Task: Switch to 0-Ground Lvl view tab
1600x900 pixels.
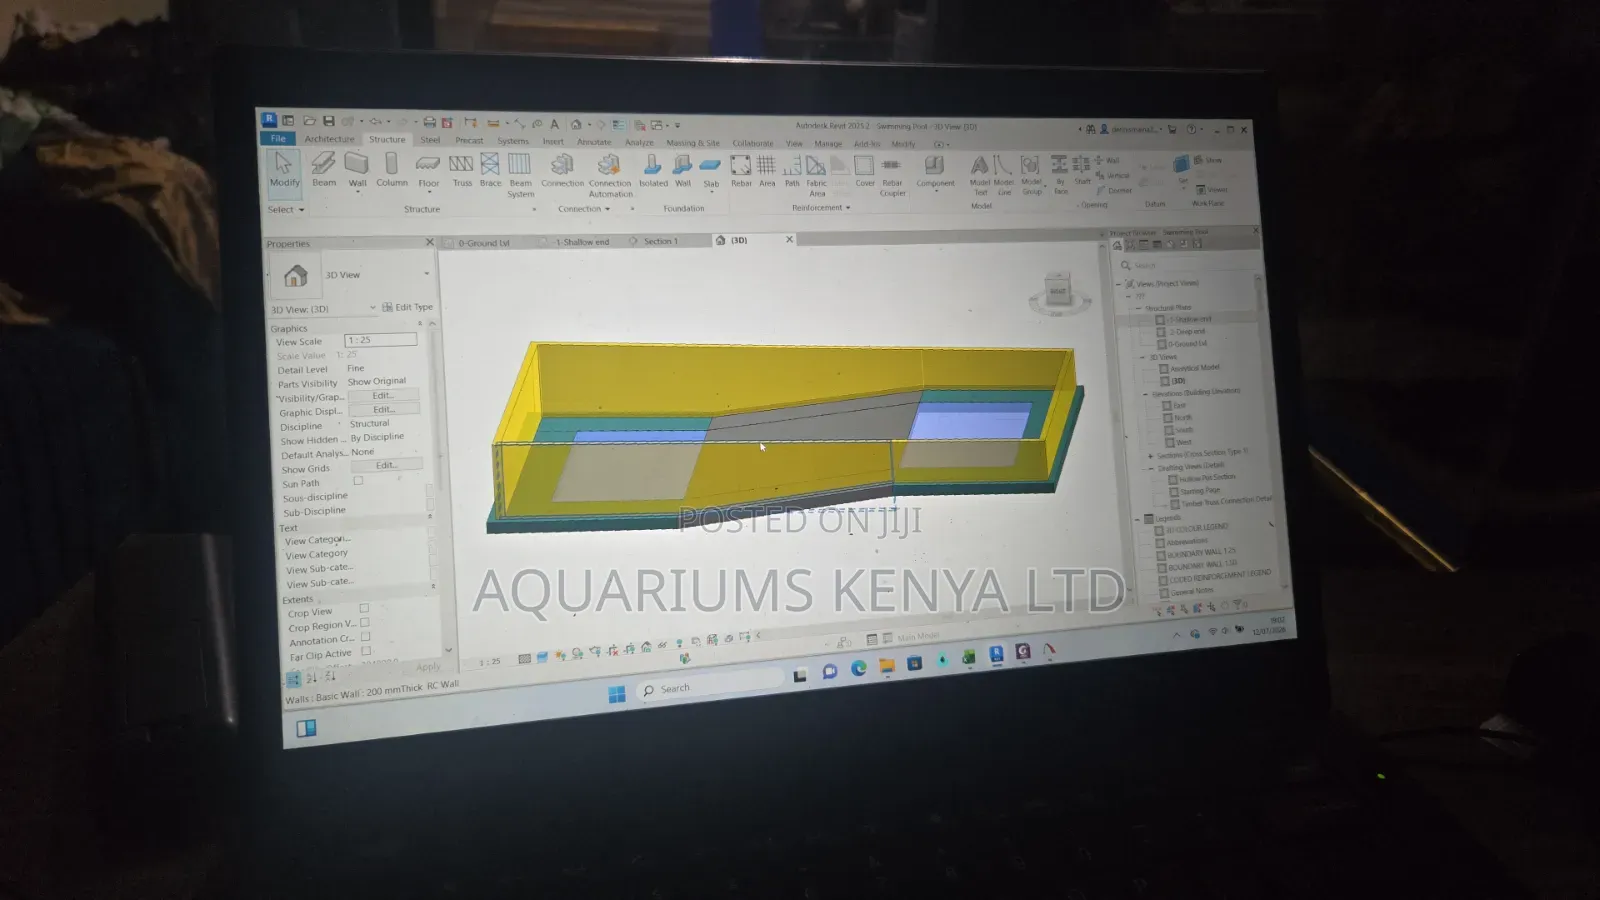Action: point(484,242)
